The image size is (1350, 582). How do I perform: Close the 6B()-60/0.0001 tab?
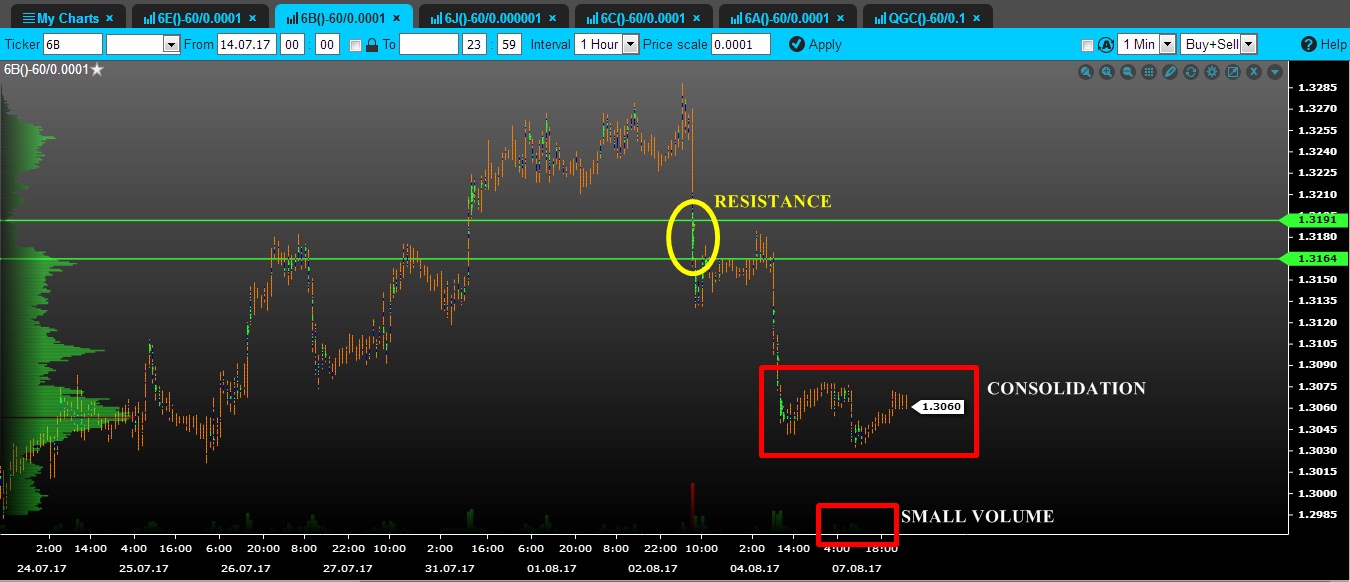(x=397, y=18)
